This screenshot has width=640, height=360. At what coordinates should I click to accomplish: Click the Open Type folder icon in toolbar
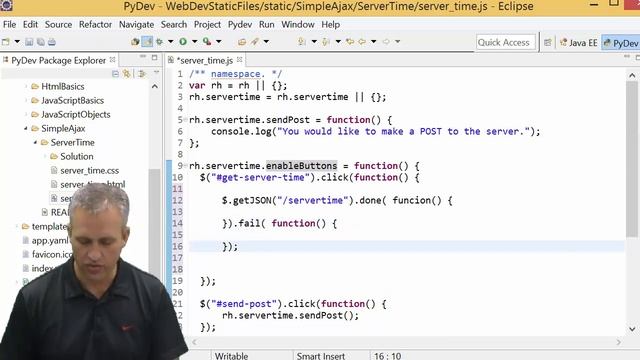coord(242,42)
